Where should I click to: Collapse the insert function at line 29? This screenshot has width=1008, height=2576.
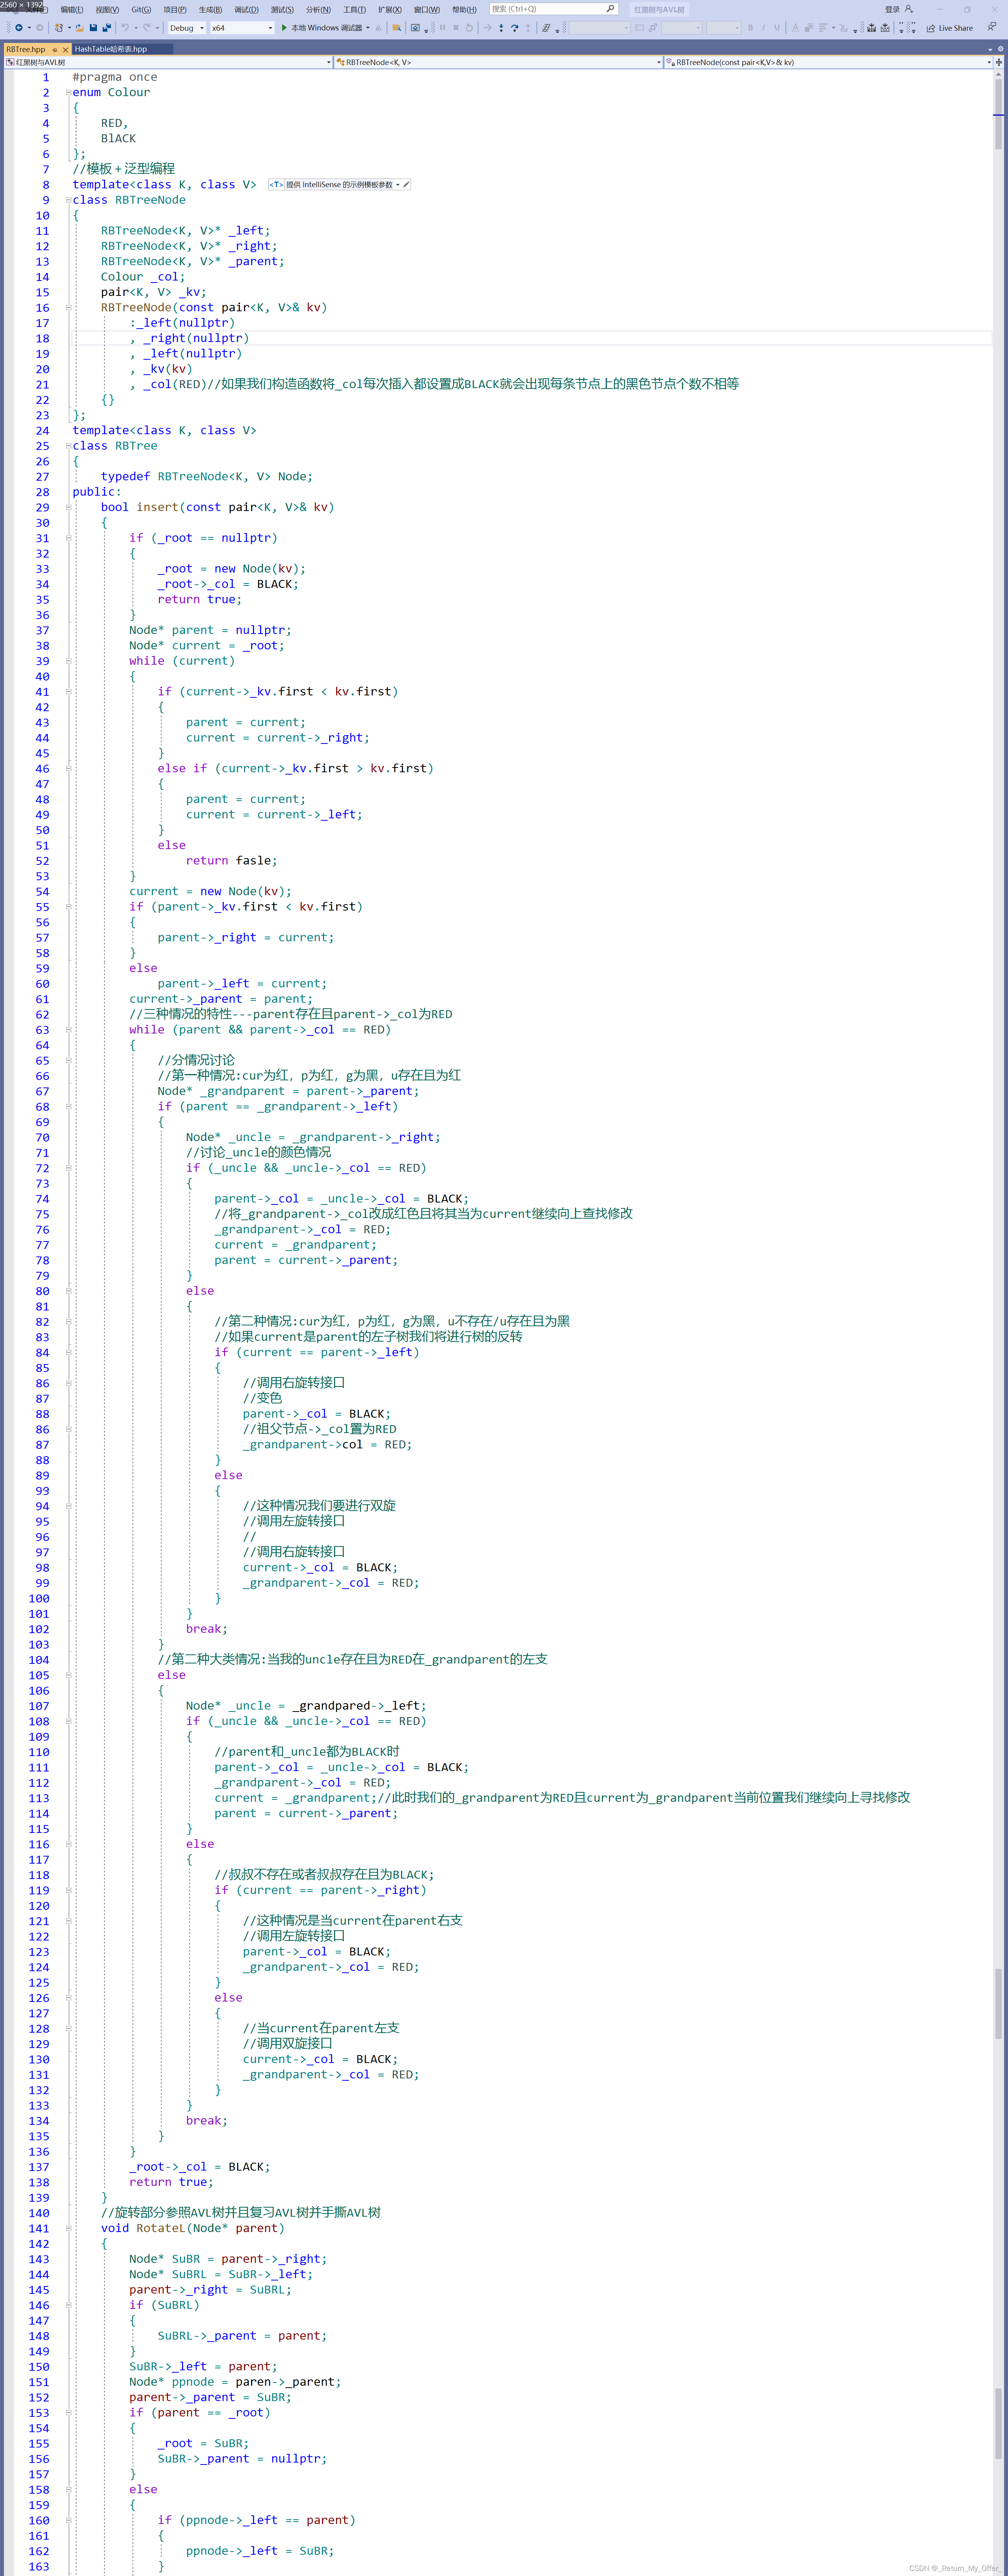tap(69, 507)
